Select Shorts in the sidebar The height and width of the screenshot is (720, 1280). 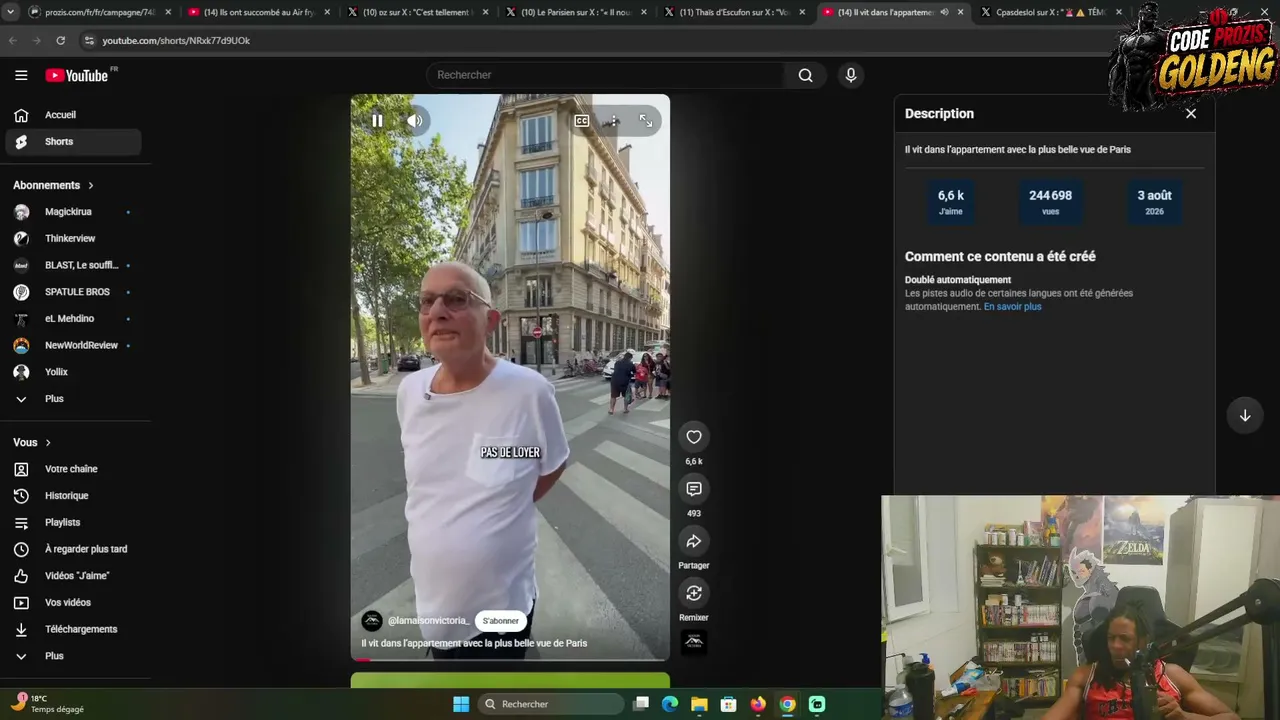click(72, 142)
